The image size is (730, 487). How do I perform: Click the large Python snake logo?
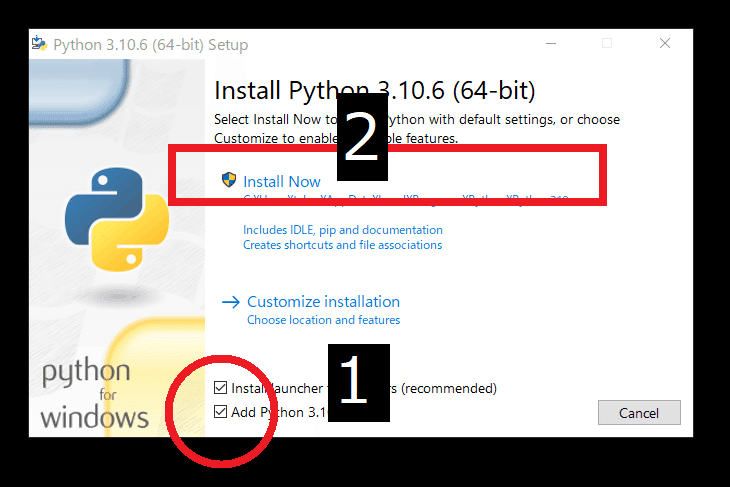pos(117,219)
